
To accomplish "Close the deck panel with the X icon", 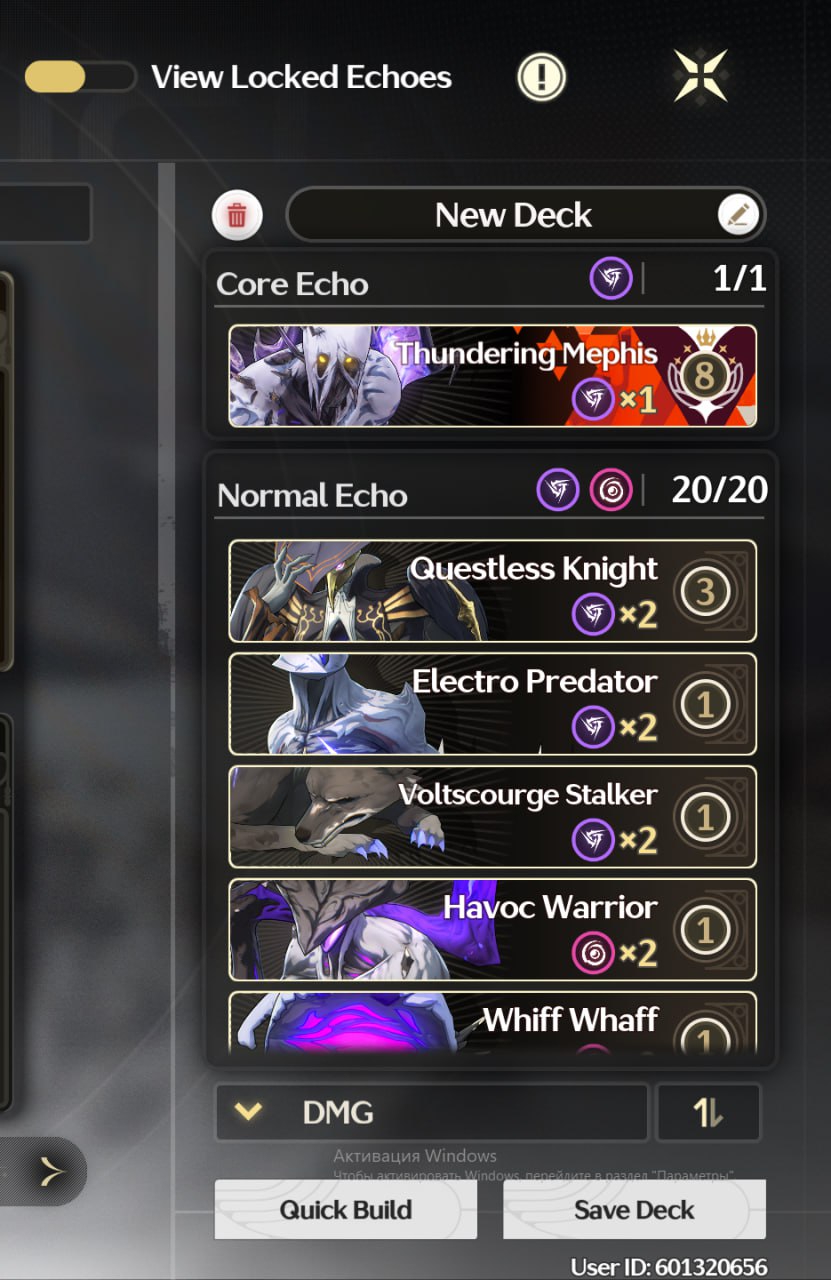I will (700, 76).
